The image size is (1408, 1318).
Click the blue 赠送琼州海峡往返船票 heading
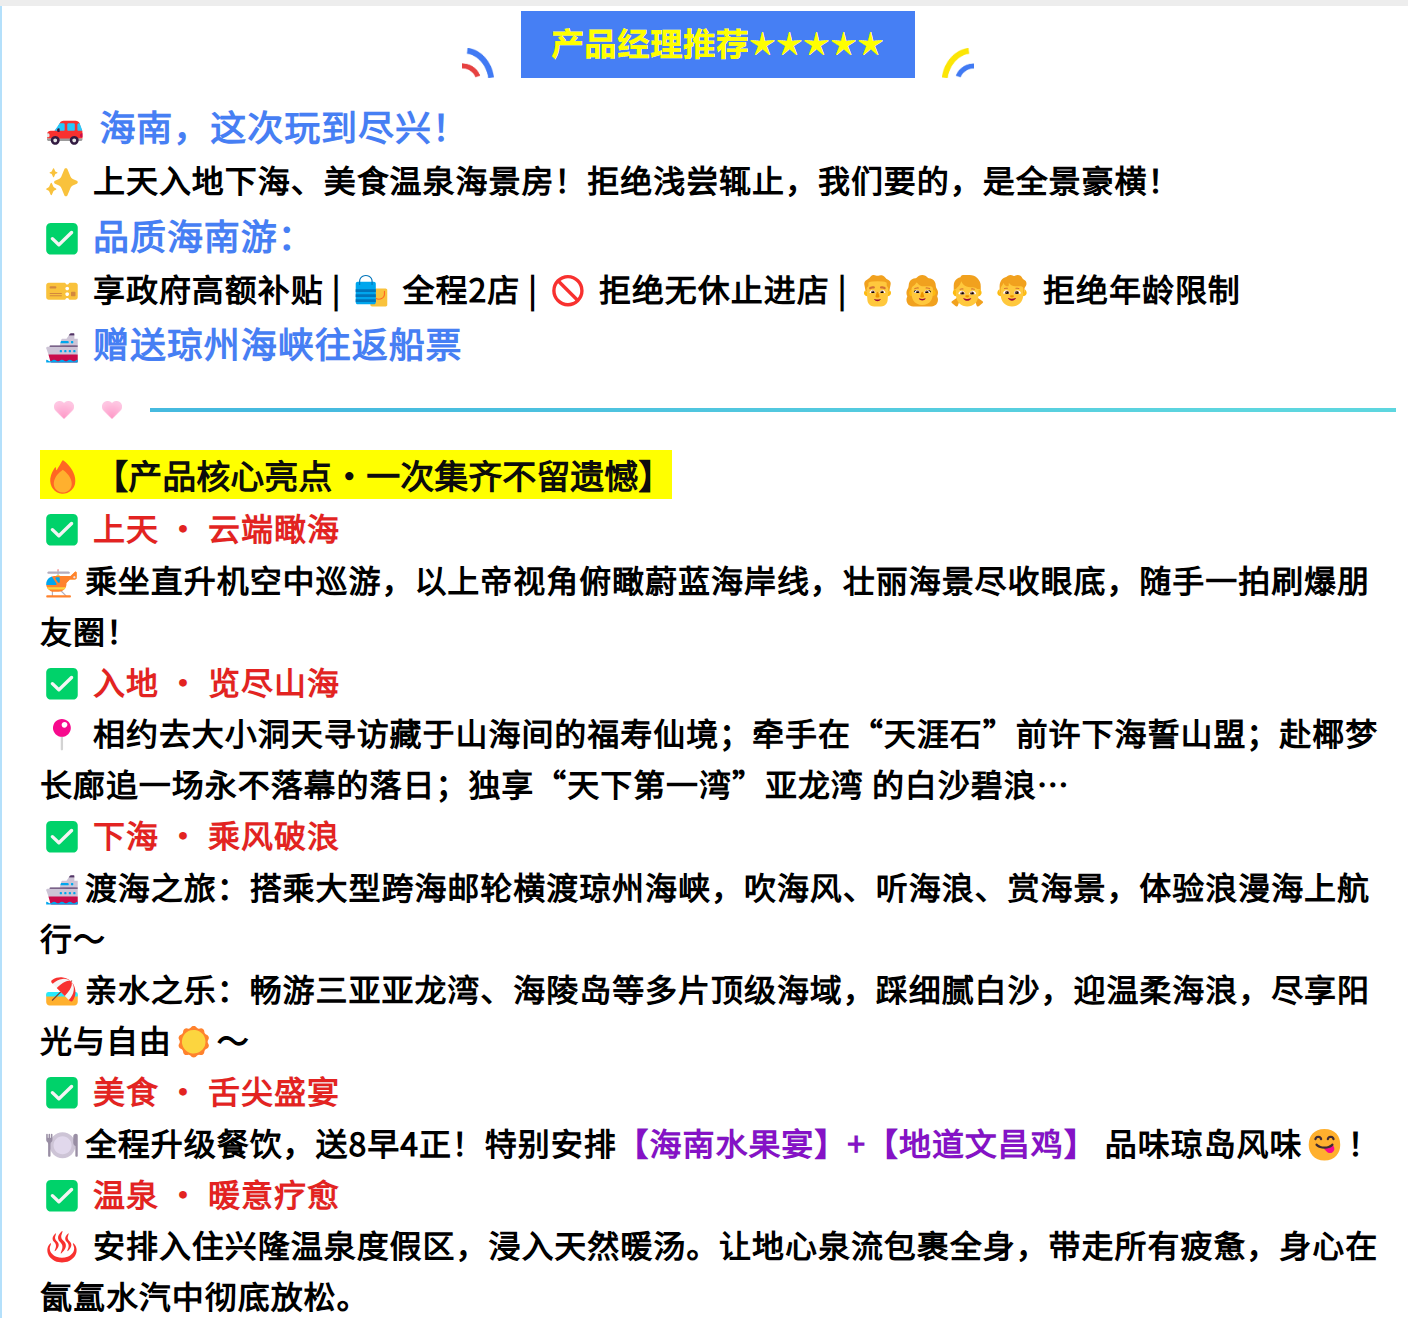277,346
